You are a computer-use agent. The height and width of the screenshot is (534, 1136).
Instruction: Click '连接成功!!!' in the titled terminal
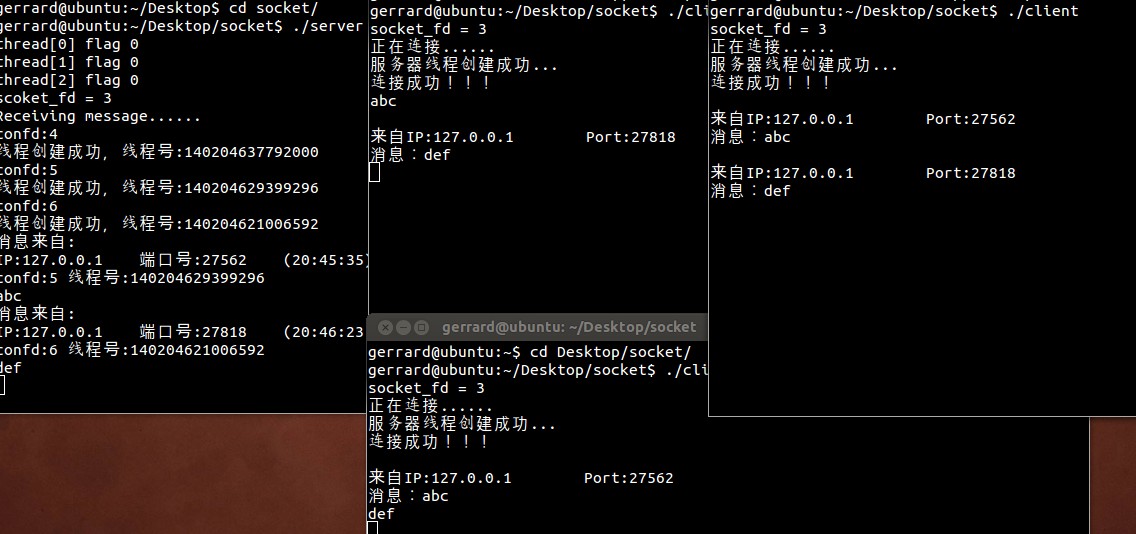click(429, 442)
